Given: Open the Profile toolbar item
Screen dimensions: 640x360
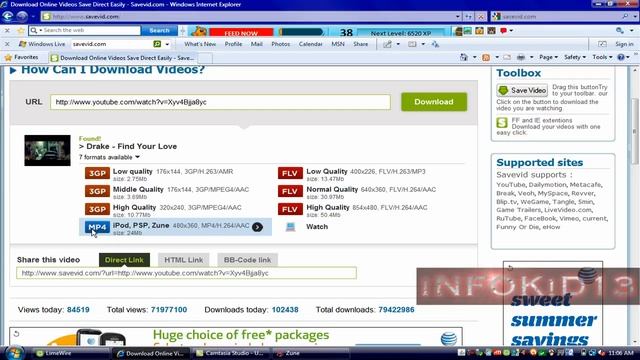Looking at the screenshot, I should coord(233,44).
